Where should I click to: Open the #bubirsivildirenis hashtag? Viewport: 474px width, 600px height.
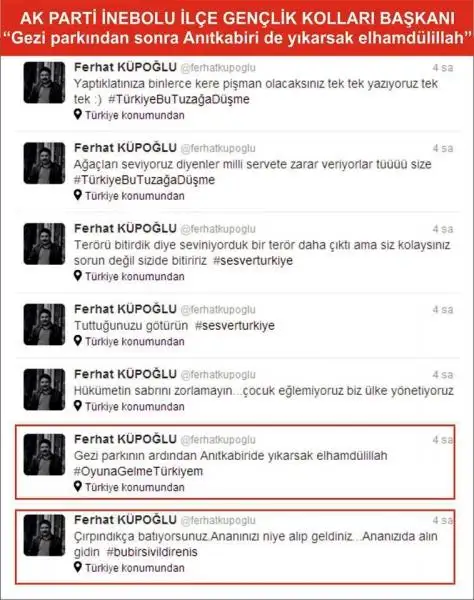pyautogui.click(x=152, y=552)
